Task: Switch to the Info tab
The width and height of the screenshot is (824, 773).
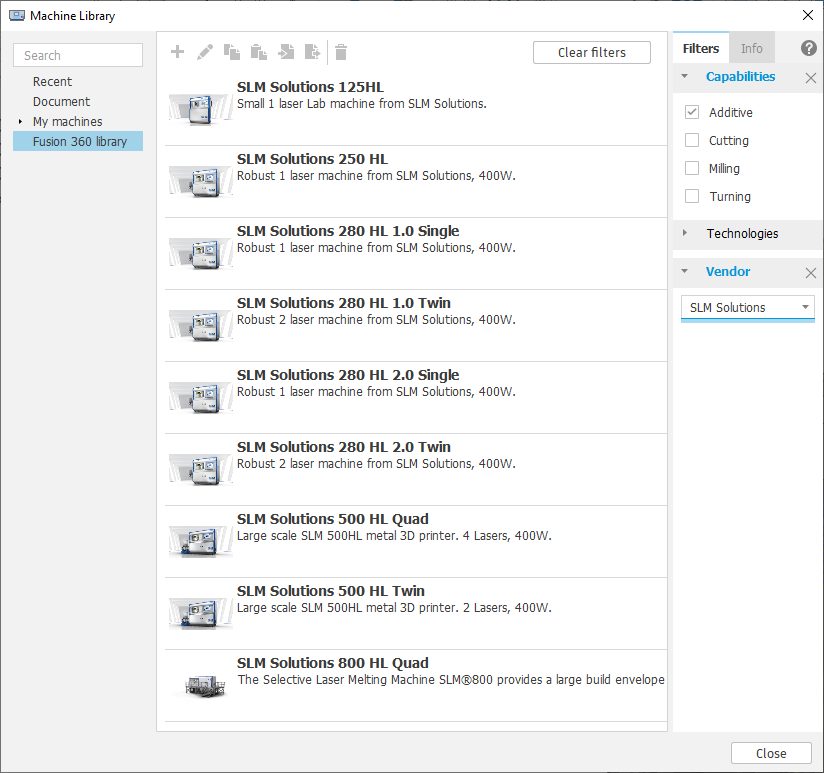Action: [x=751, y=48]
